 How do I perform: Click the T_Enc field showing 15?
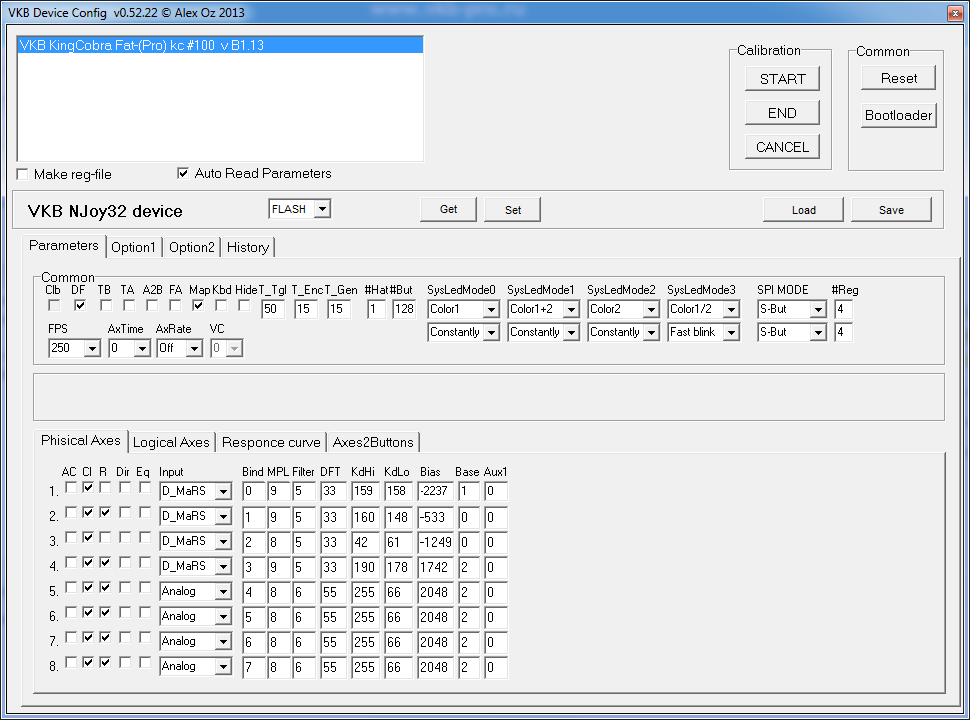(x=306, y=309)
